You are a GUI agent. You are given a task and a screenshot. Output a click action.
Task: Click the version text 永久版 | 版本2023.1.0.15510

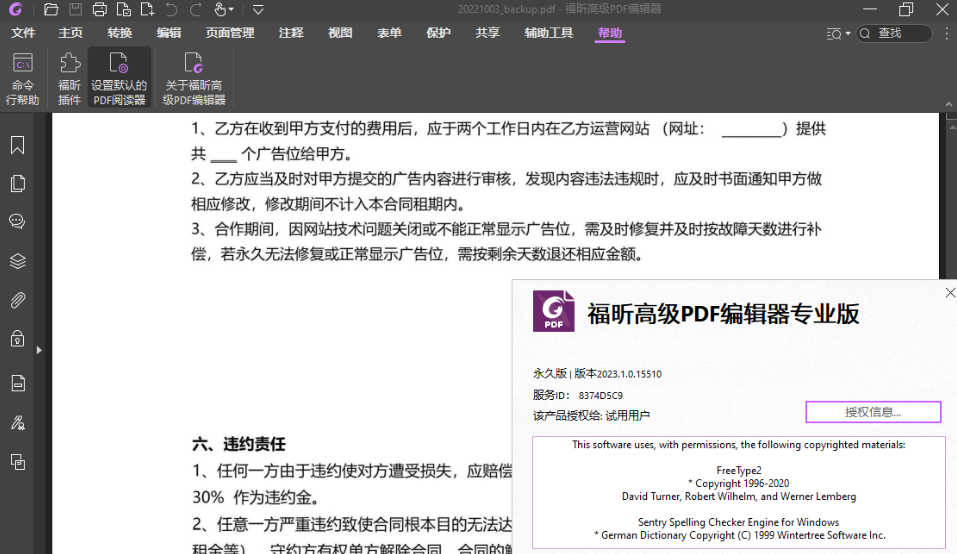597,374
